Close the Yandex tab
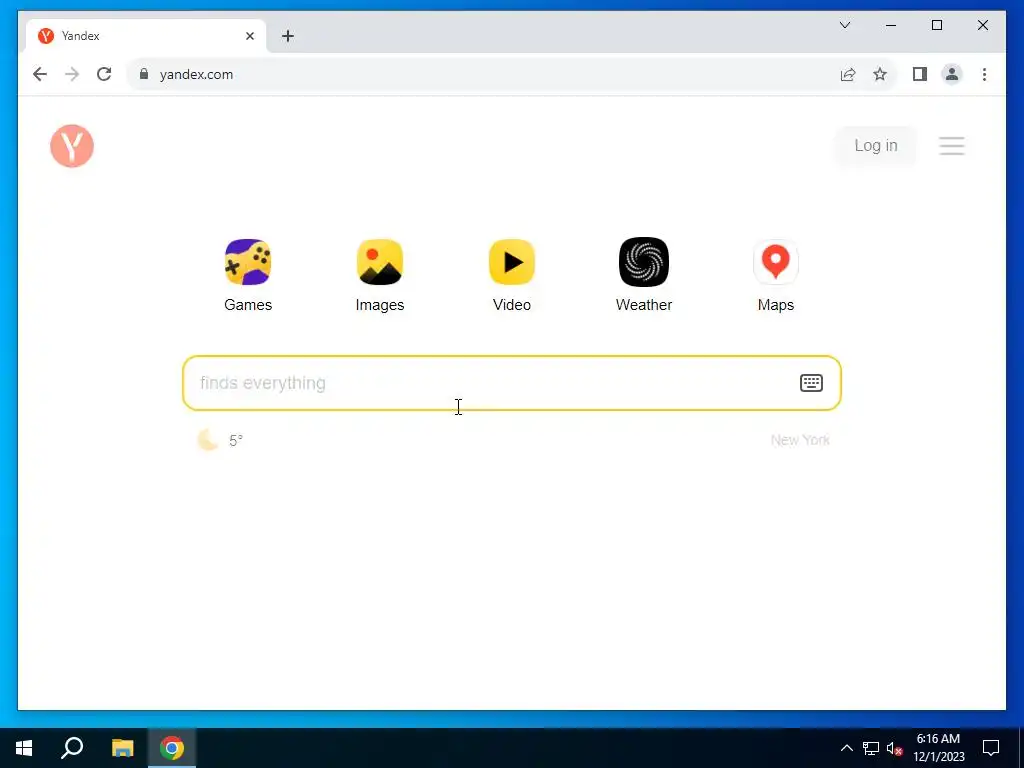1024x768 pixels. [x=249, y=36]
